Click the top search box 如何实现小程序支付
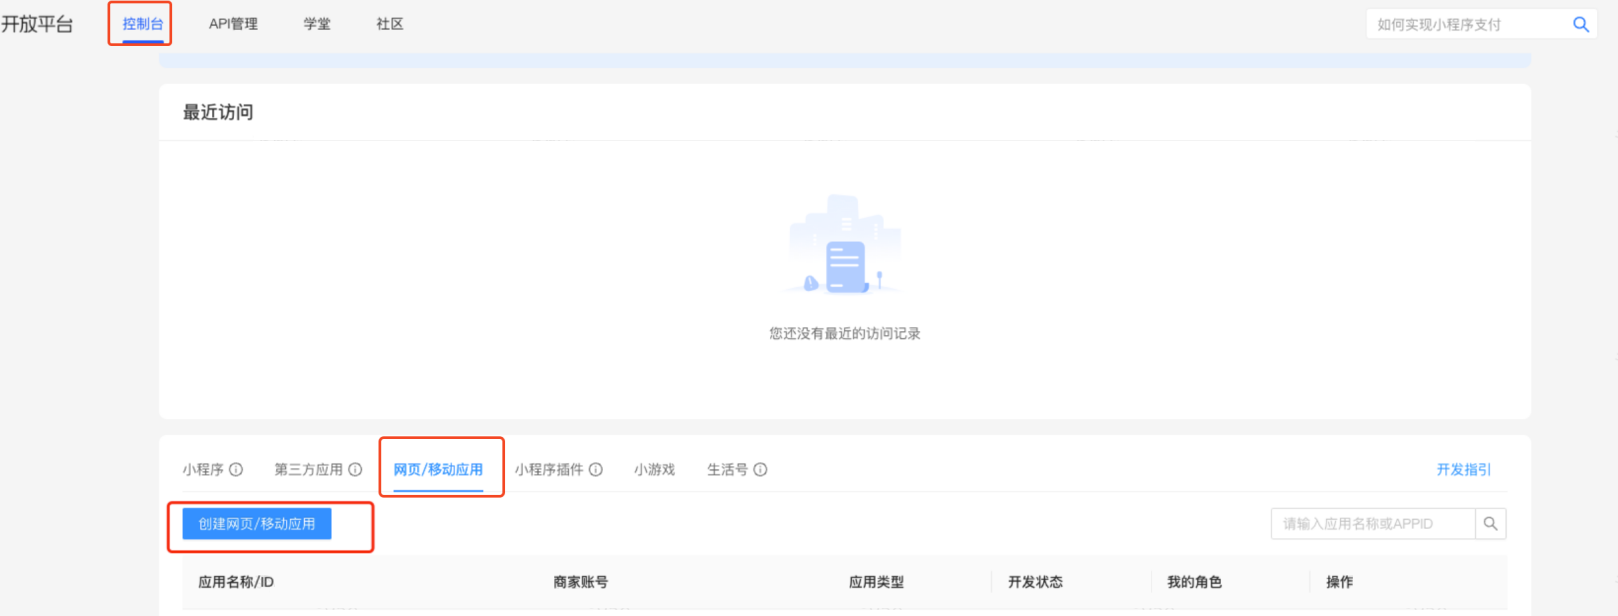The height and width of the screenshot is (616, 1618). [x=1465, y=25]
